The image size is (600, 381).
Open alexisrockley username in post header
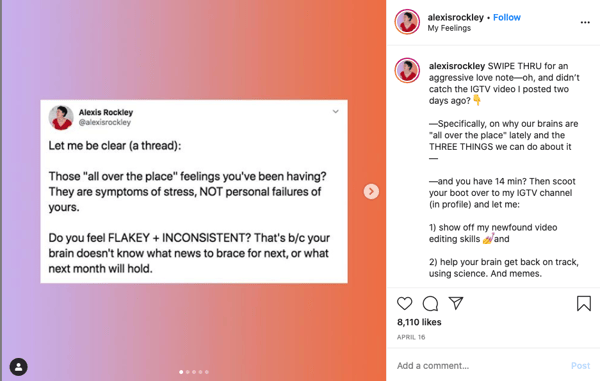[x=455, y=17]
